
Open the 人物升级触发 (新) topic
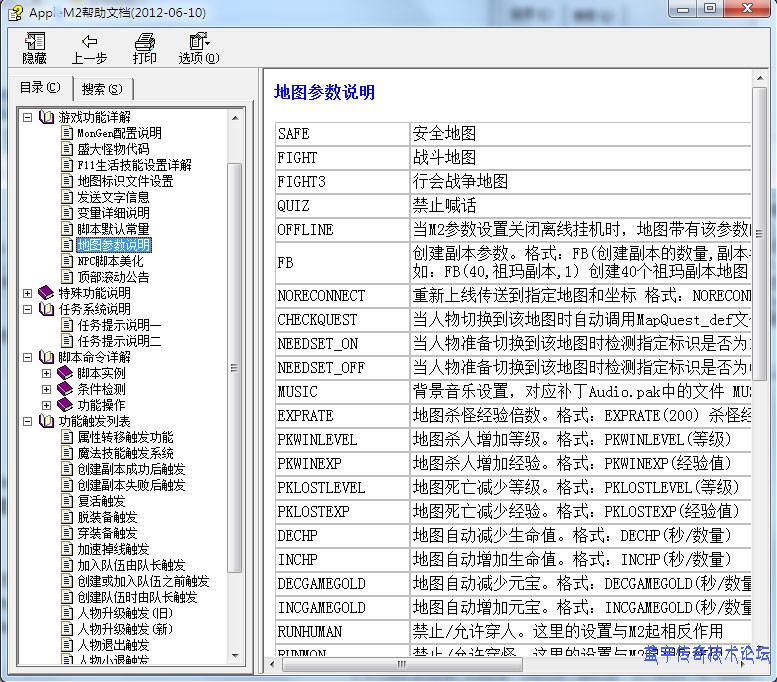(x=125, y=629)
